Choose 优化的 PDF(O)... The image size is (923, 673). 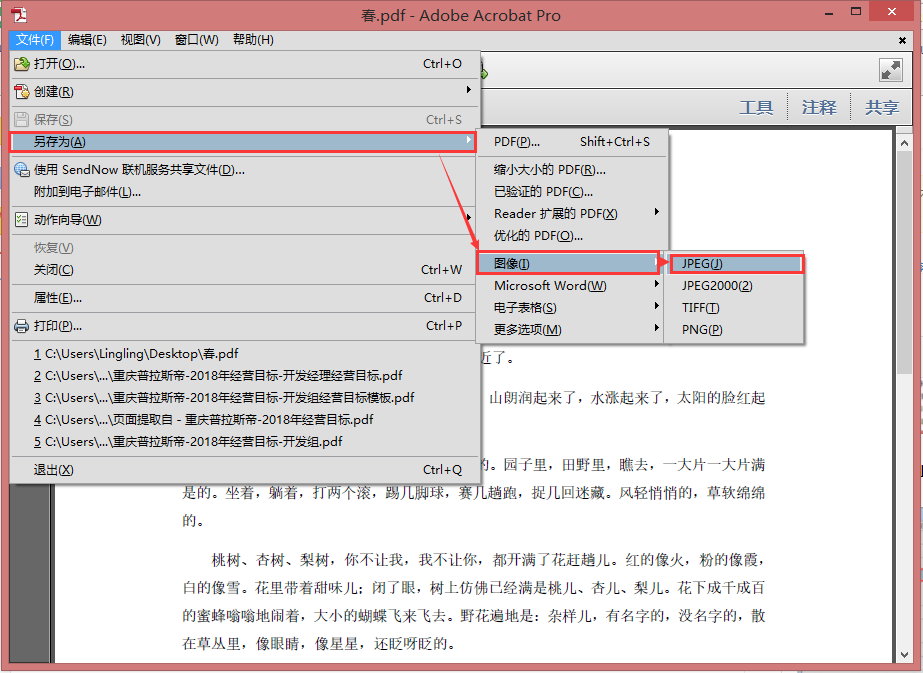click(572, 236)
